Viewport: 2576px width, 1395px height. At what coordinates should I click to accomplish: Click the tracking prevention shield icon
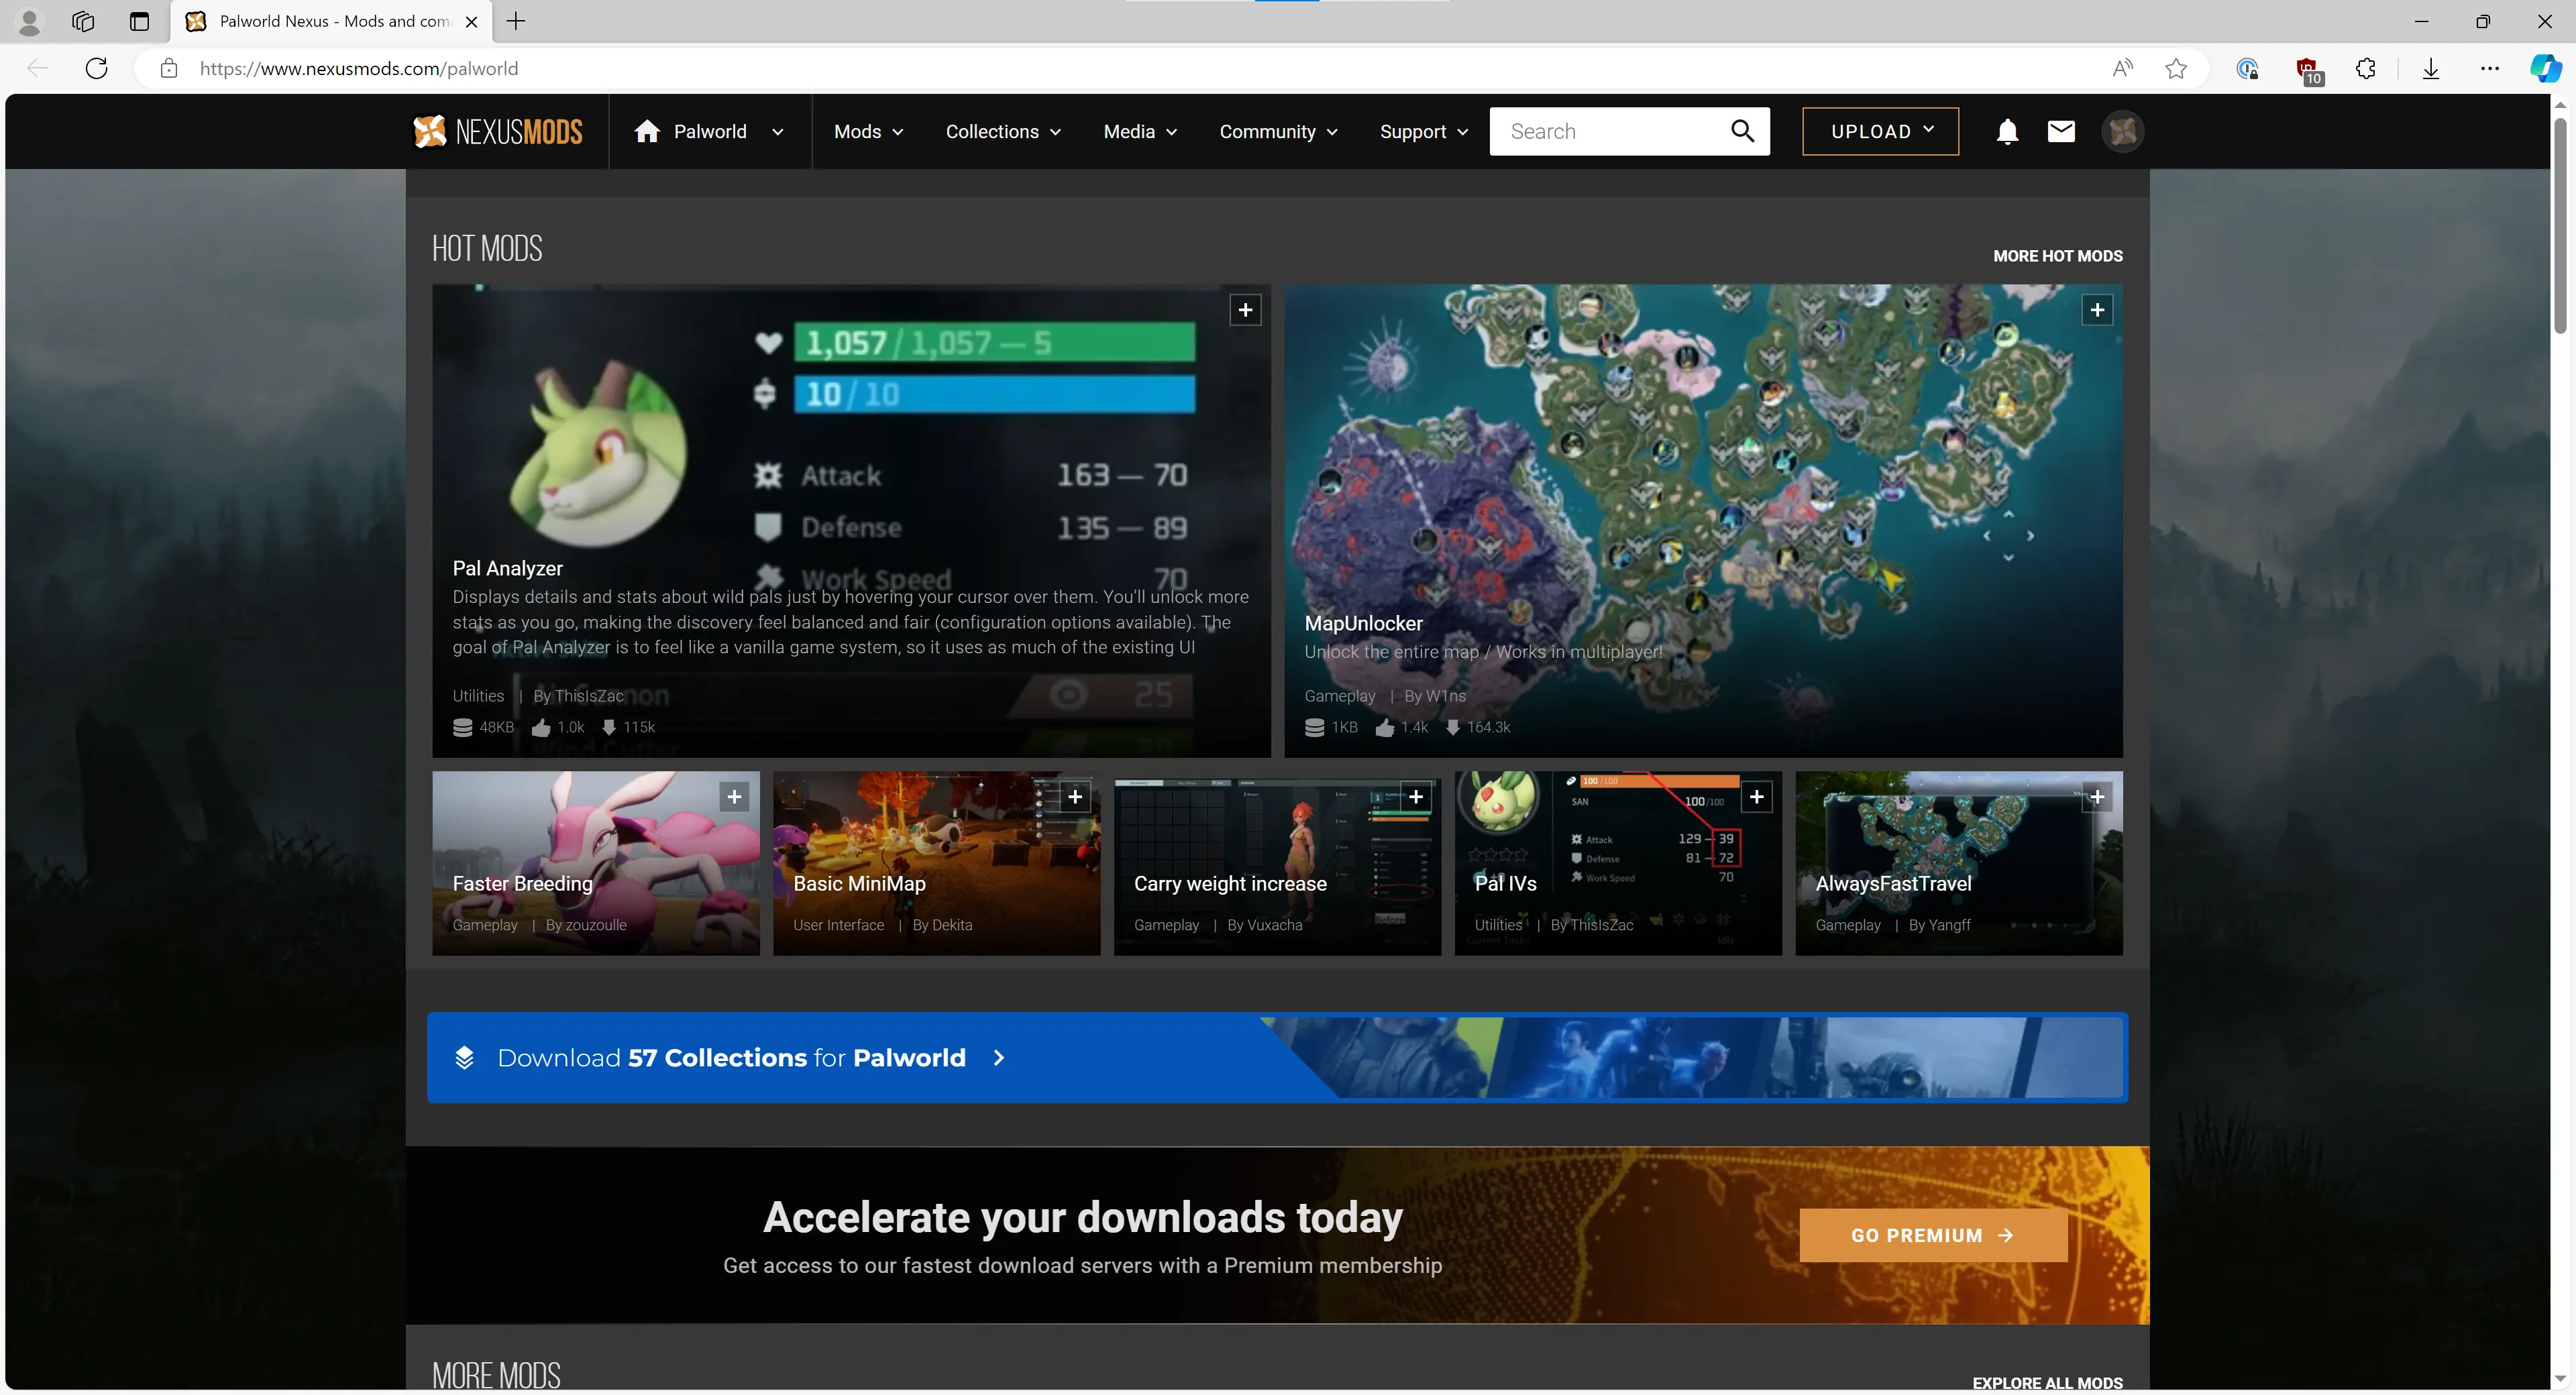pos(2247,68)
